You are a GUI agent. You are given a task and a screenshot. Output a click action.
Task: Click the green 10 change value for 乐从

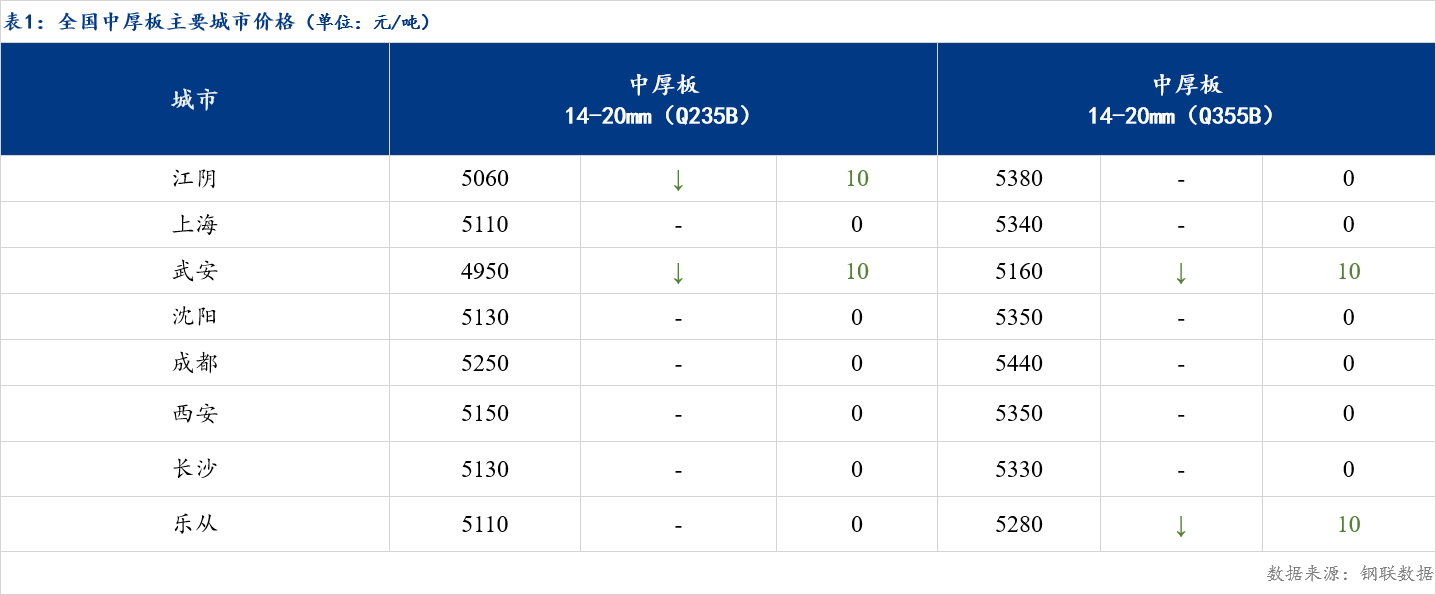click(x=1348, y=524)
